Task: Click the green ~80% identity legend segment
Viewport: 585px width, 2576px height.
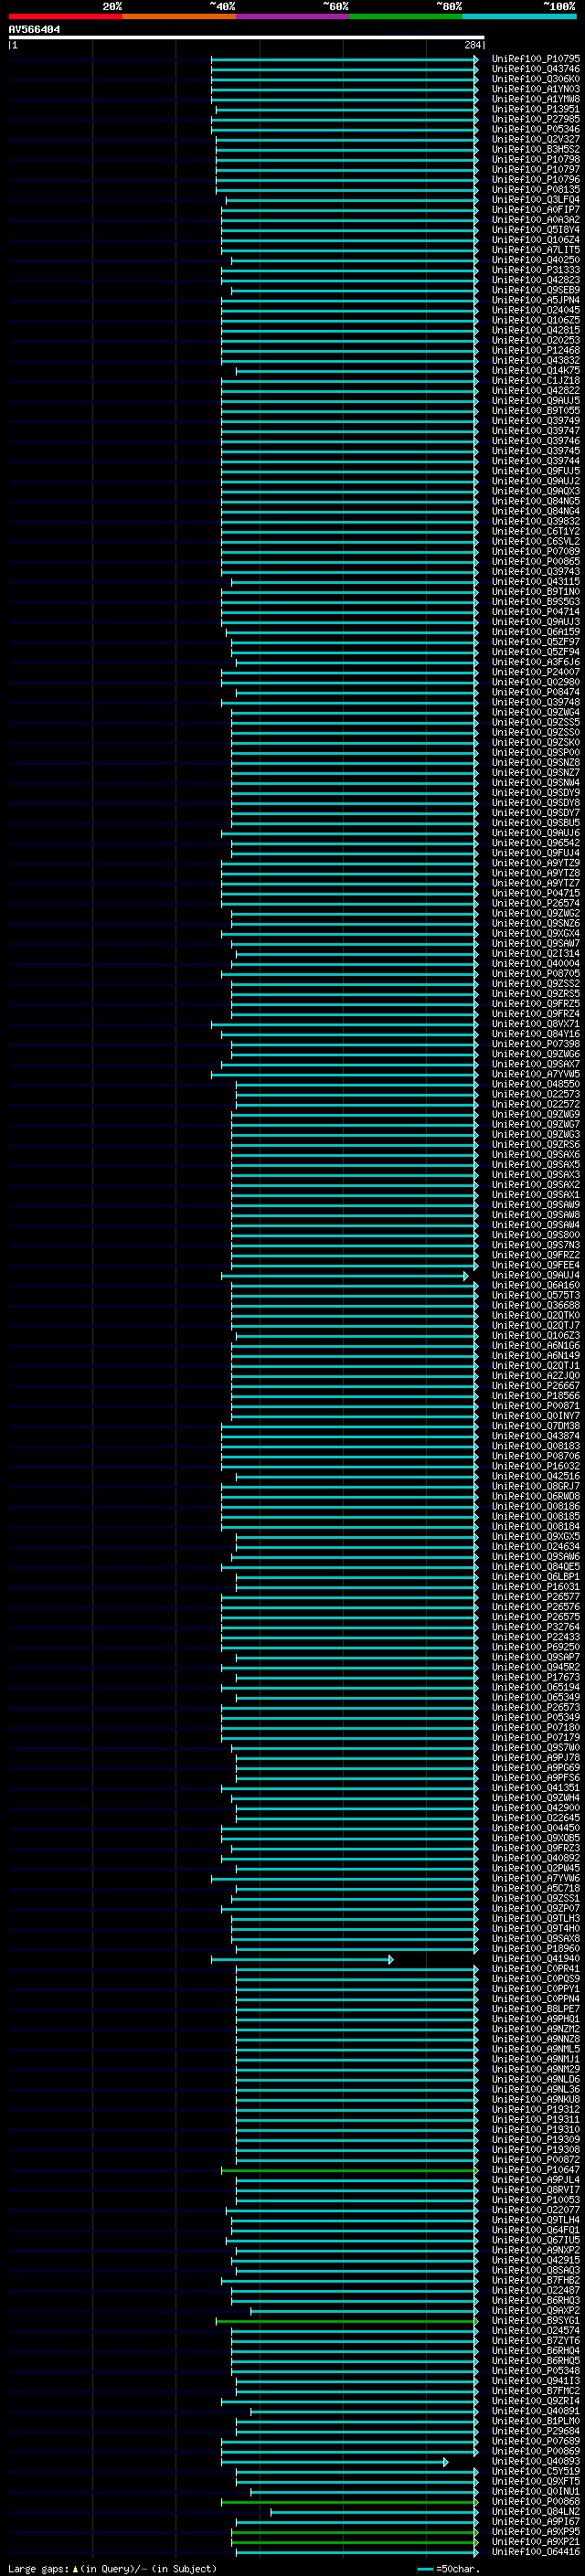Action: 406,17
